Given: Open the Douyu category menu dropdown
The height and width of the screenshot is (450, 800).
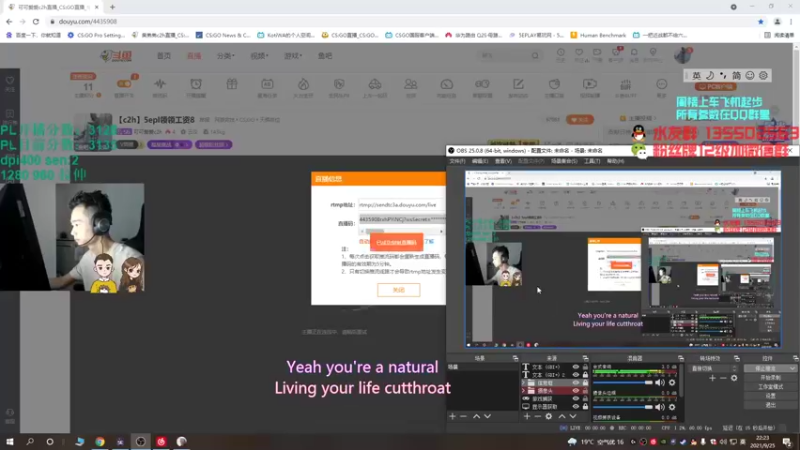Looking at the screenshot, I should 225,56.
